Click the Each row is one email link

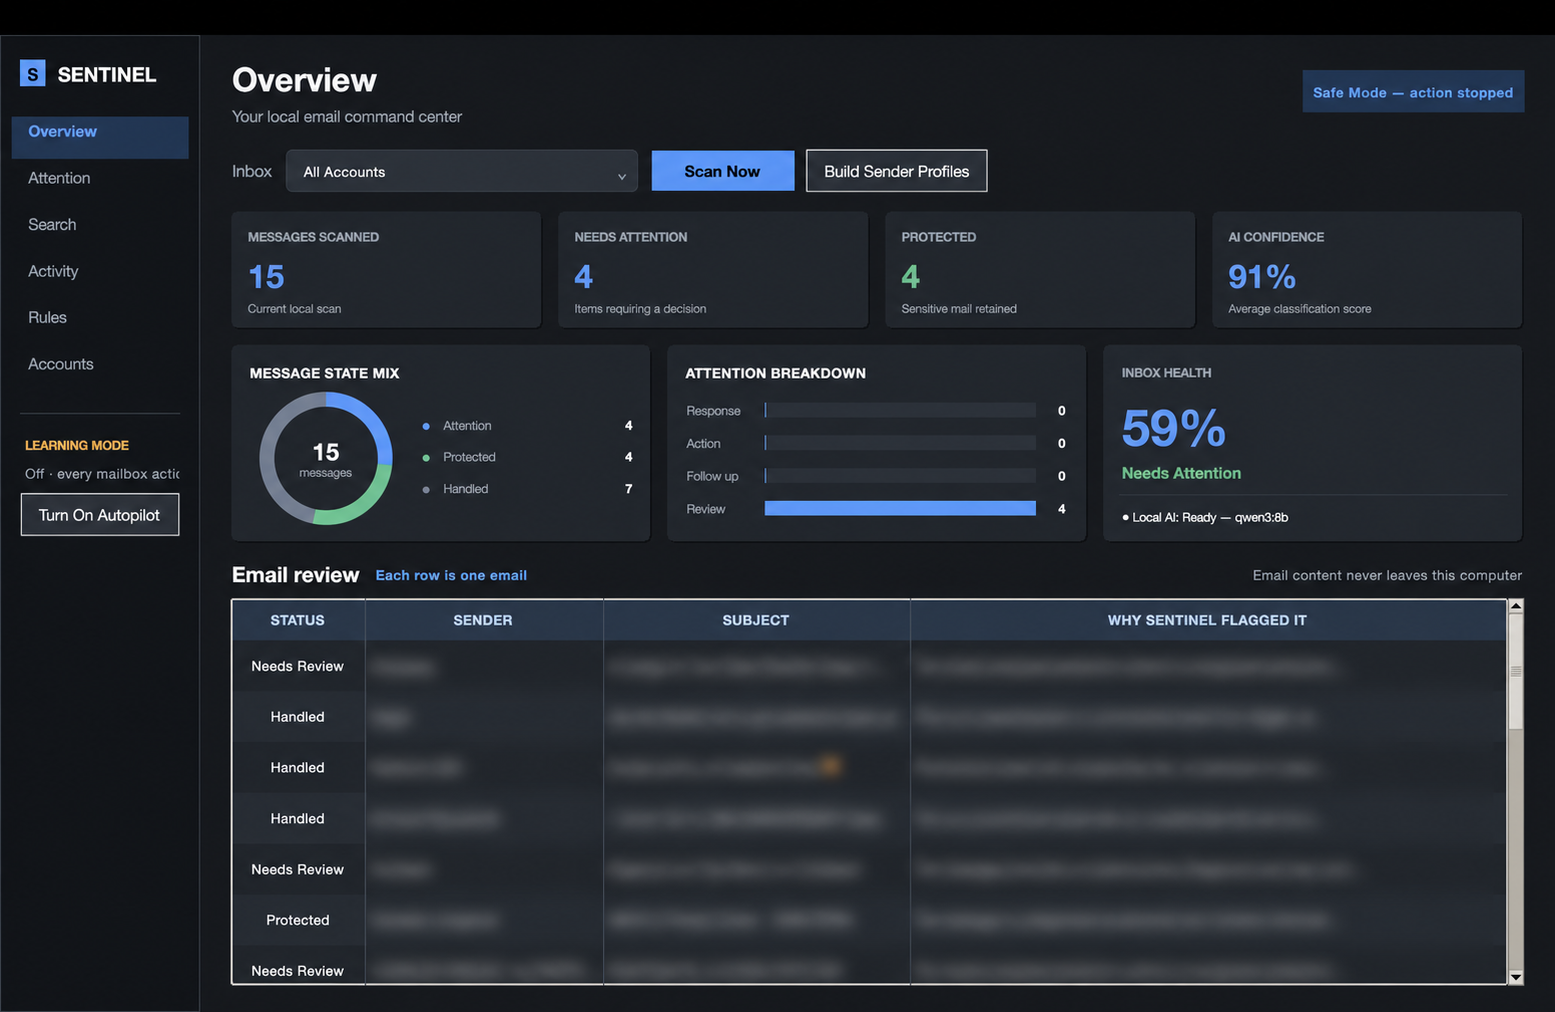pyautogui.click(x=451, y=575)
